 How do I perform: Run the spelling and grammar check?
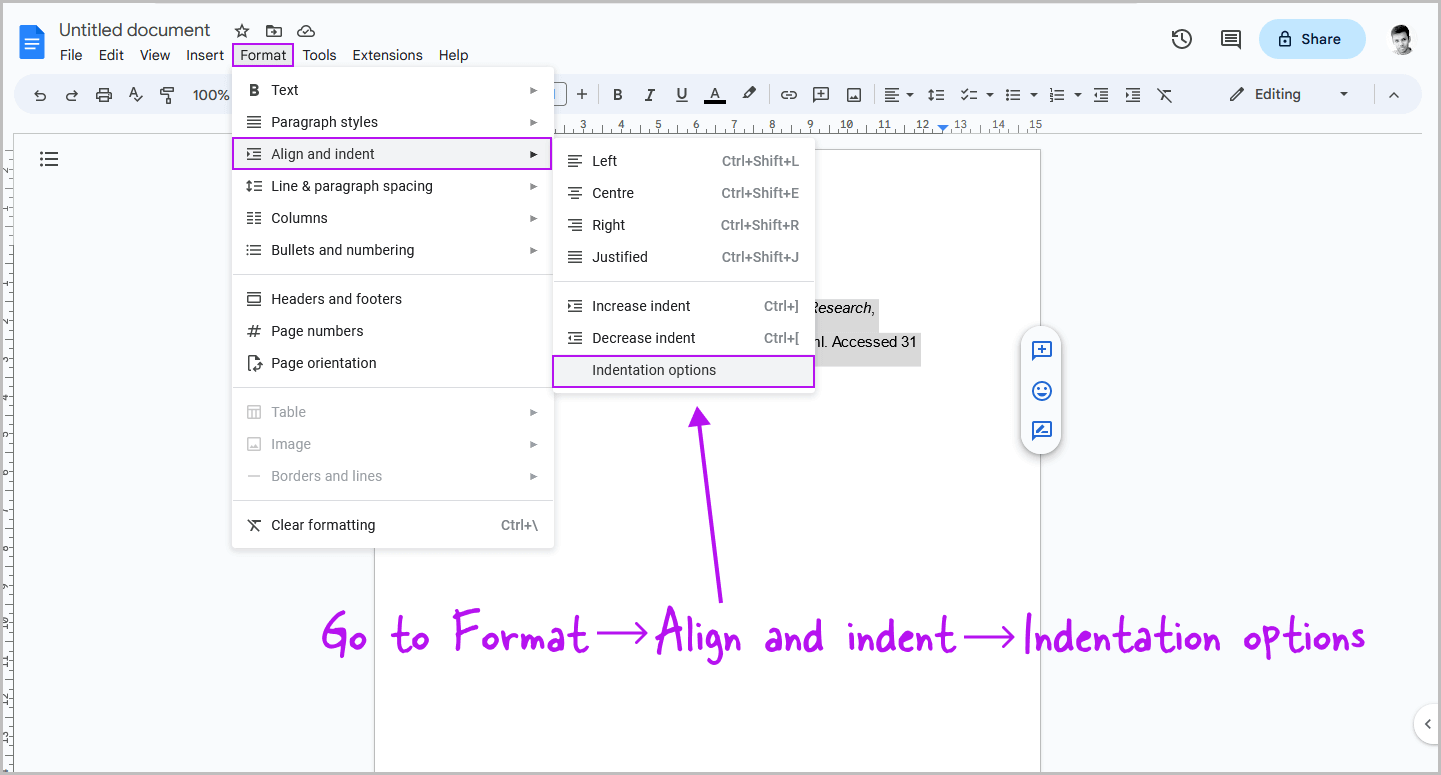136,94
